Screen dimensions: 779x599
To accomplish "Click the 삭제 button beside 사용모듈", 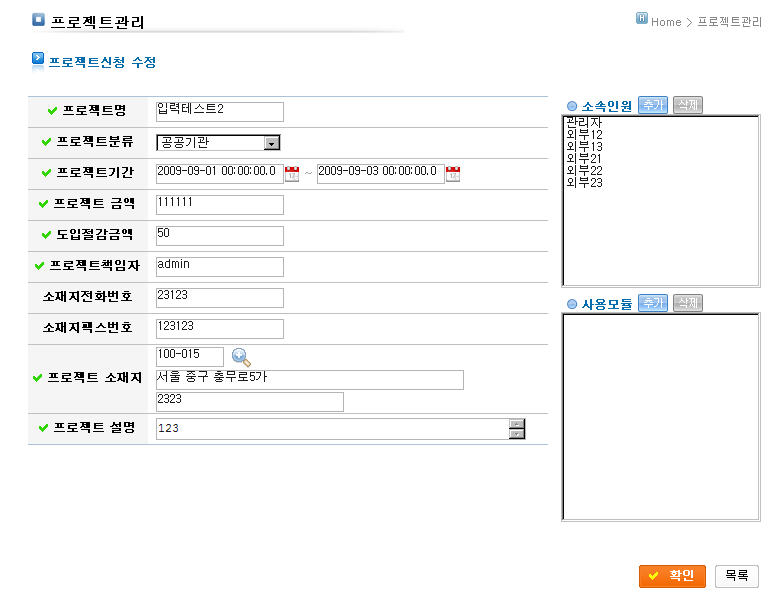I will tap(687, 303).
